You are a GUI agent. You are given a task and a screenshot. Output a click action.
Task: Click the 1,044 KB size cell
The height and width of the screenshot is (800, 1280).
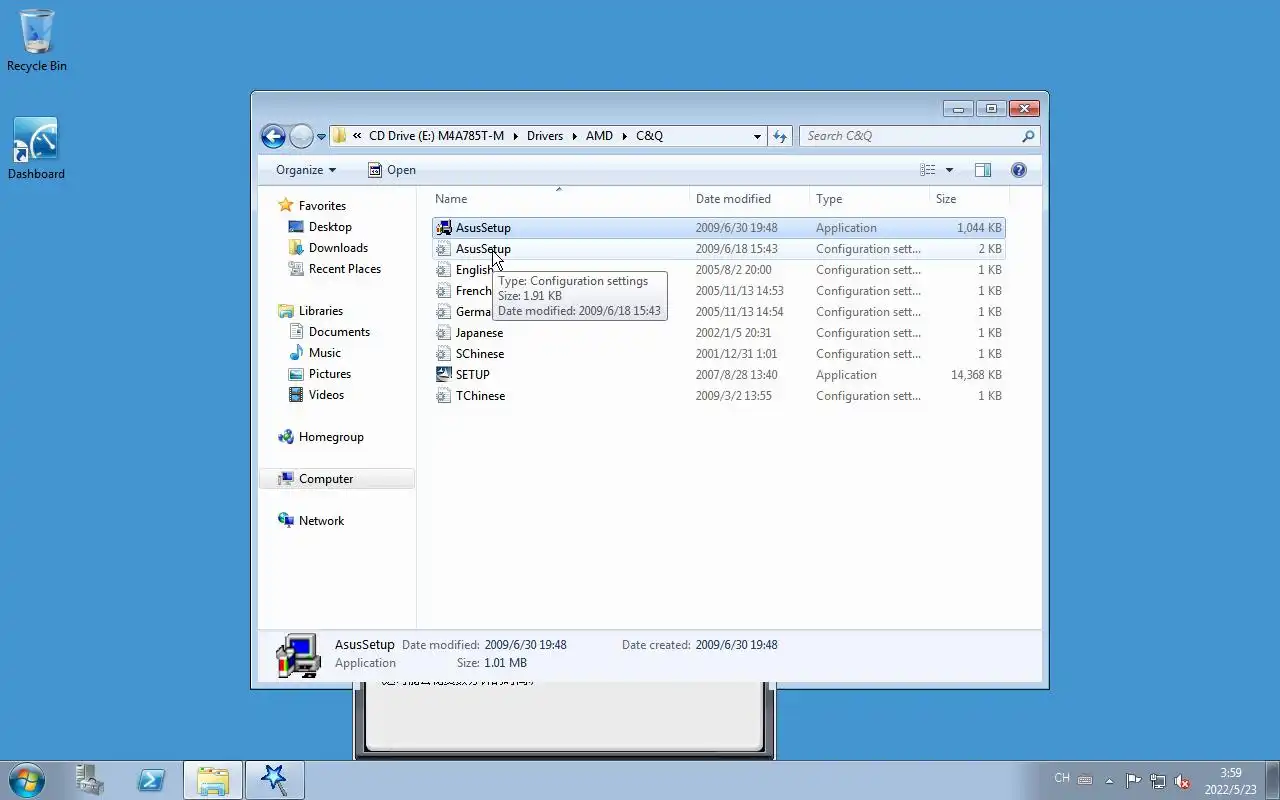pos(978,228)
